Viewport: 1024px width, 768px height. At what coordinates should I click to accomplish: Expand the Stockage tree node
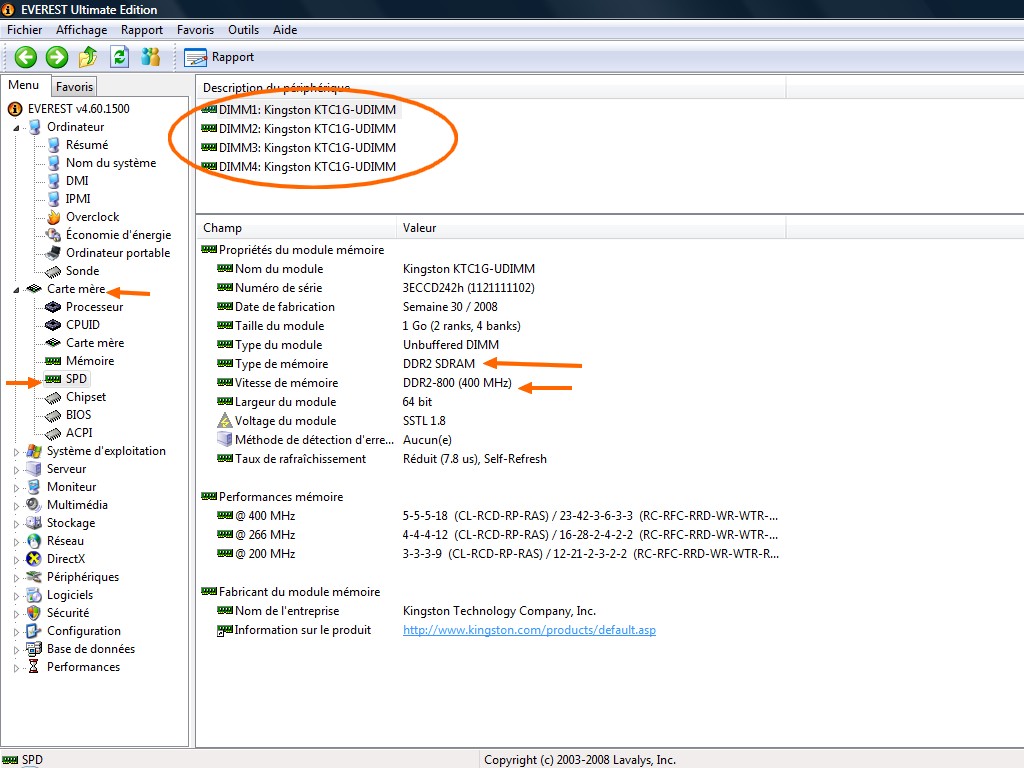[16, 524]
